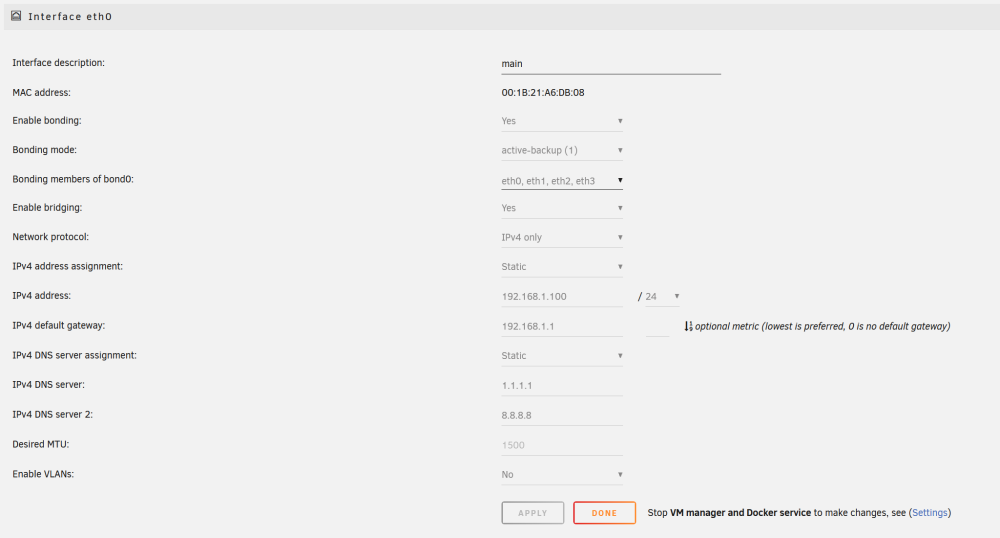Click the IPv4 address field 192.168.1.100
The image size is (1000, 538).
(562, 297)
